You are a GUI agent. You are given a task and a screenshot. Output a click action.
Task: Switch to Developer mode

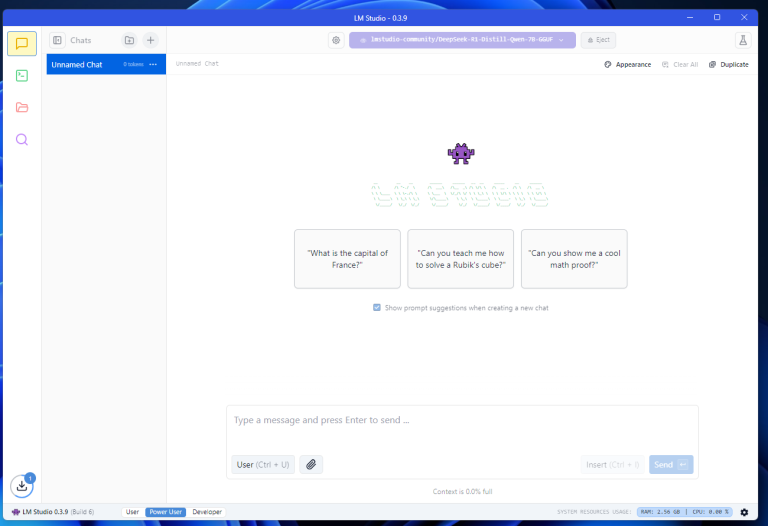[x=207, y=512]
